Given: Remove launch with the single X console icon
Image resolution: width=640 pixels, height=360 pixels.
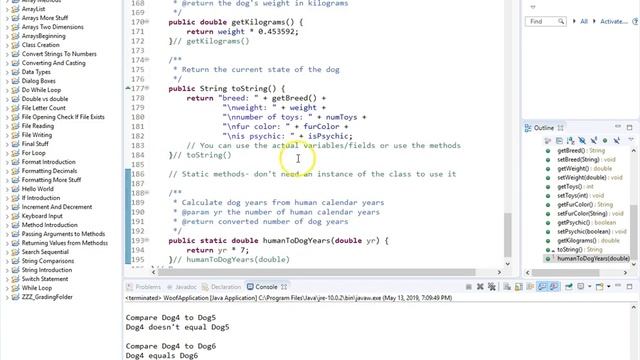Looking at the screenshot, I should (480, 287).
